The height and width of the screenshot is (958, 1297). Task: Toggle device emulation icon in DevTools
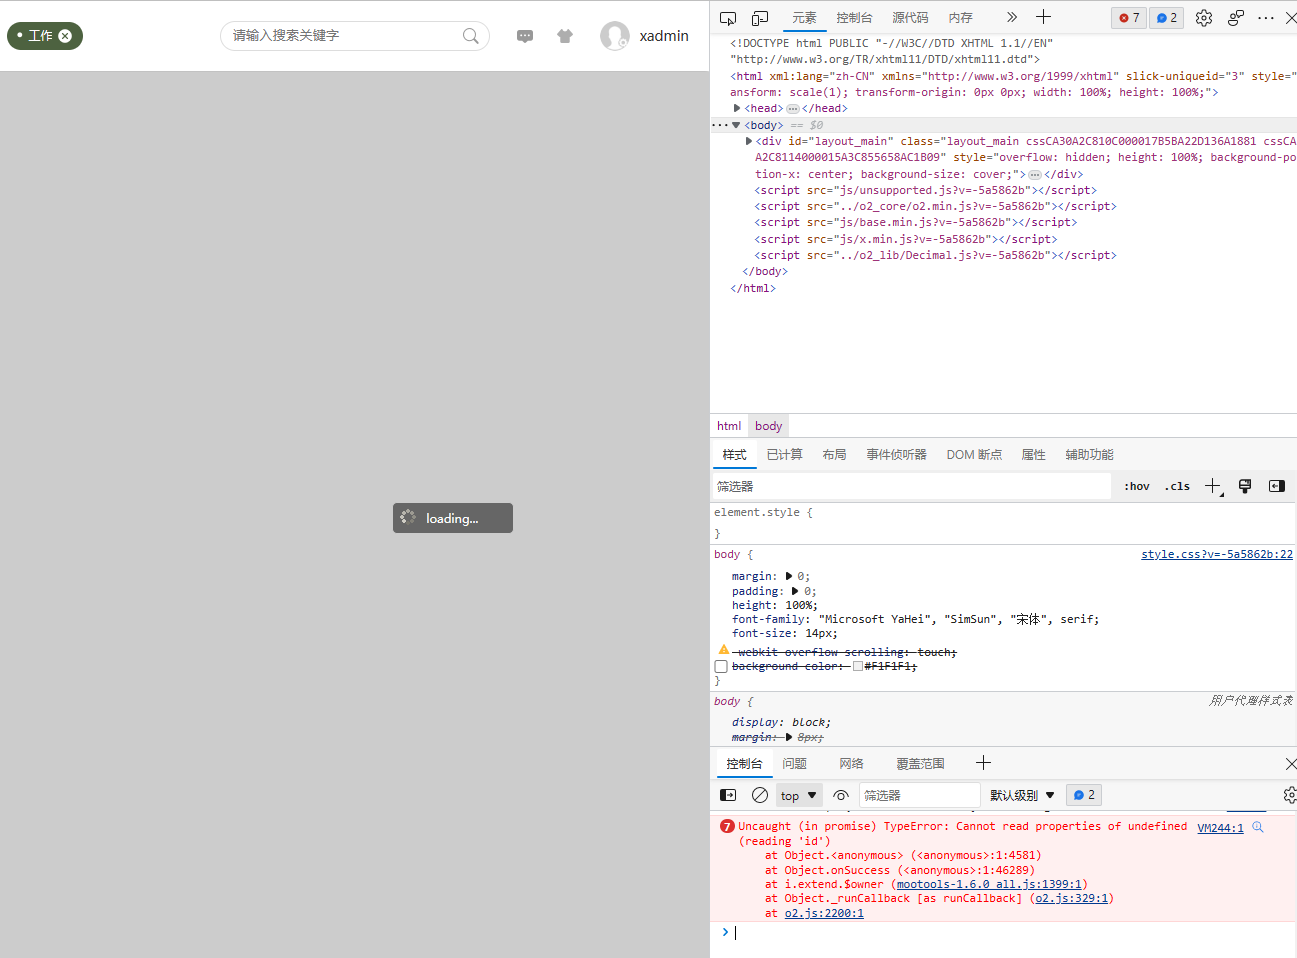pos(760,18)
